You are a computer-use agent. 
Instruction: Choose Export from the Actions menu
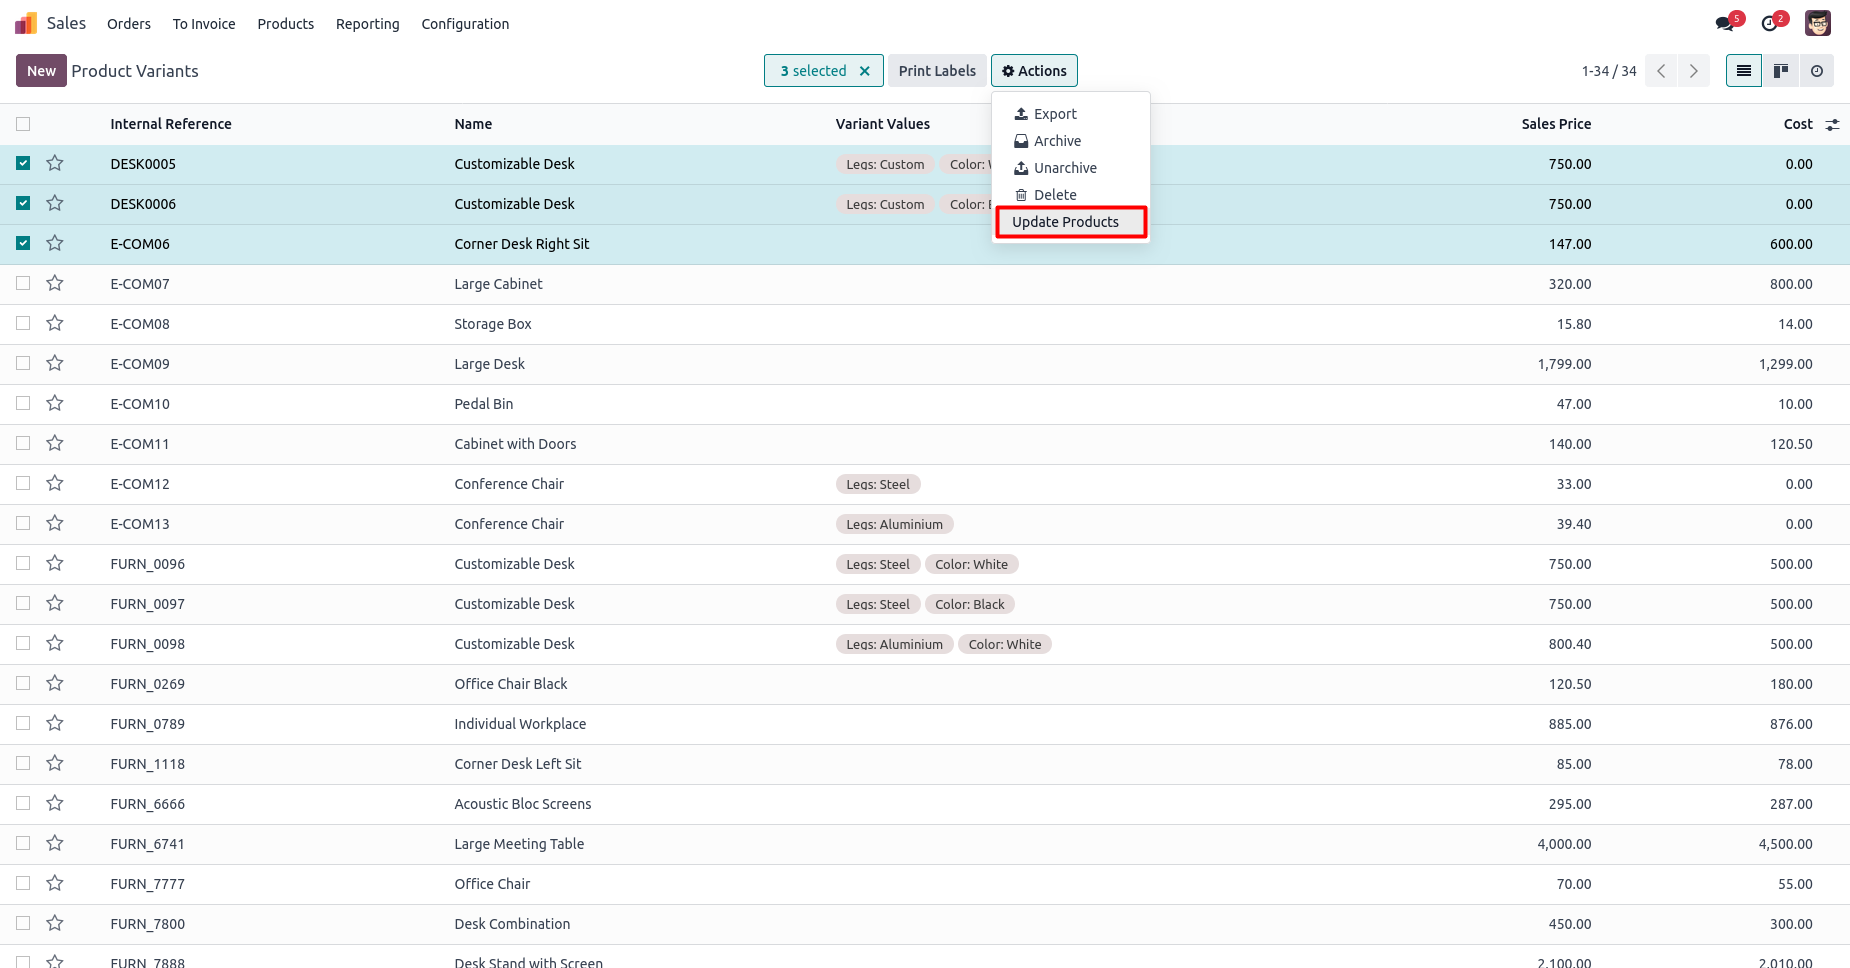[1070, 114]
